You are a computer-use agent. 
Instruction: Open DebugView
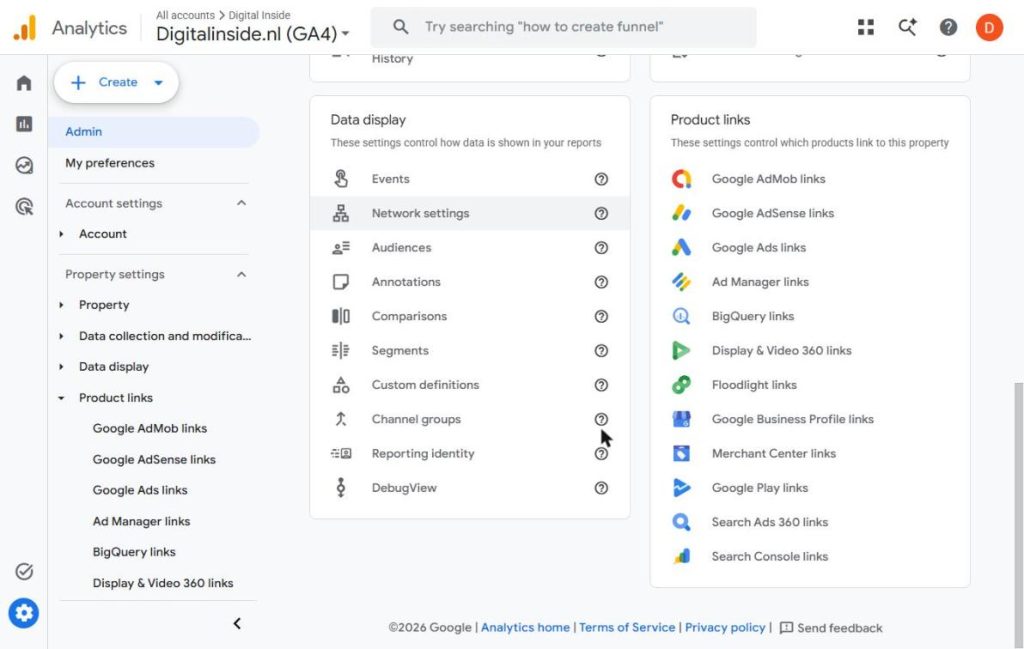pyautogui.click(x=470, y=488)
